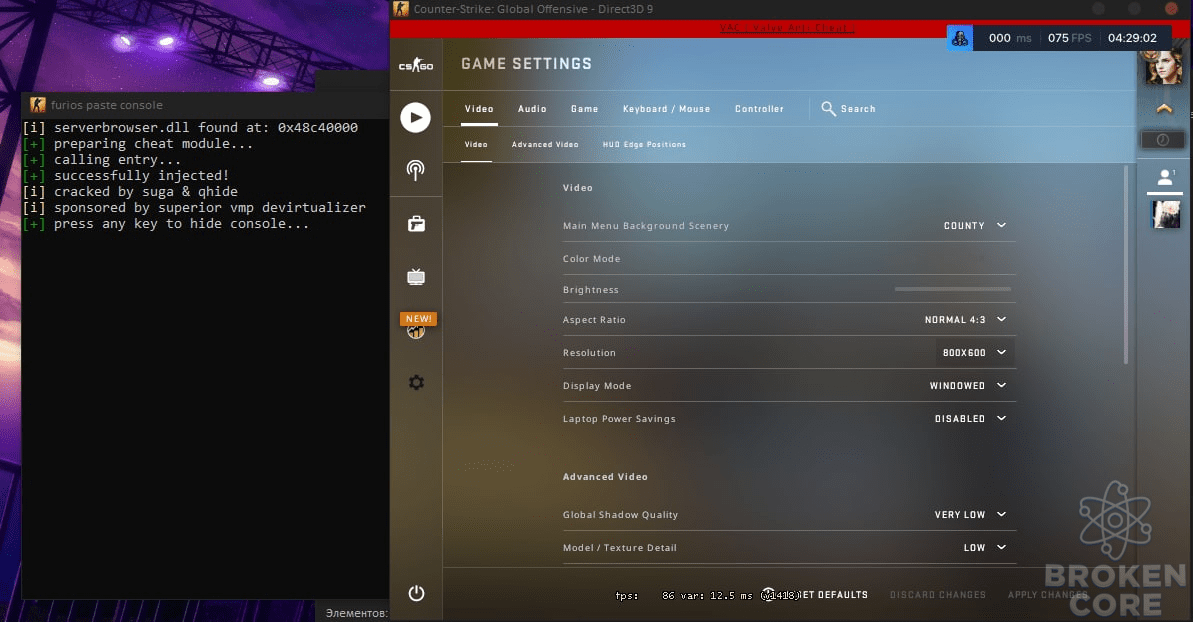Click the CS:GO logo in the sidebar
Viewport: 1193px width, 622px height.
pos(415,65)
